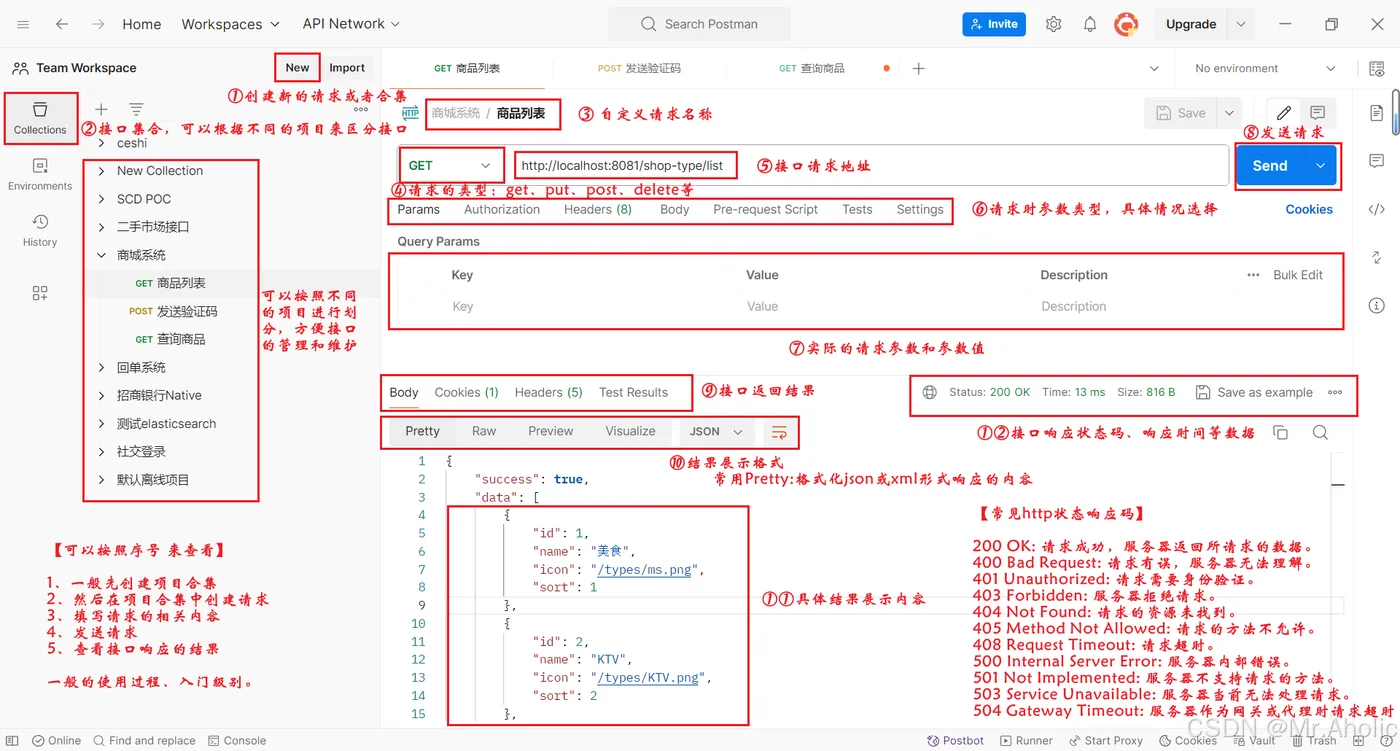Screen dimensions: 1400x751
Task: Select the Raw response view
Action: coord(484,432)
